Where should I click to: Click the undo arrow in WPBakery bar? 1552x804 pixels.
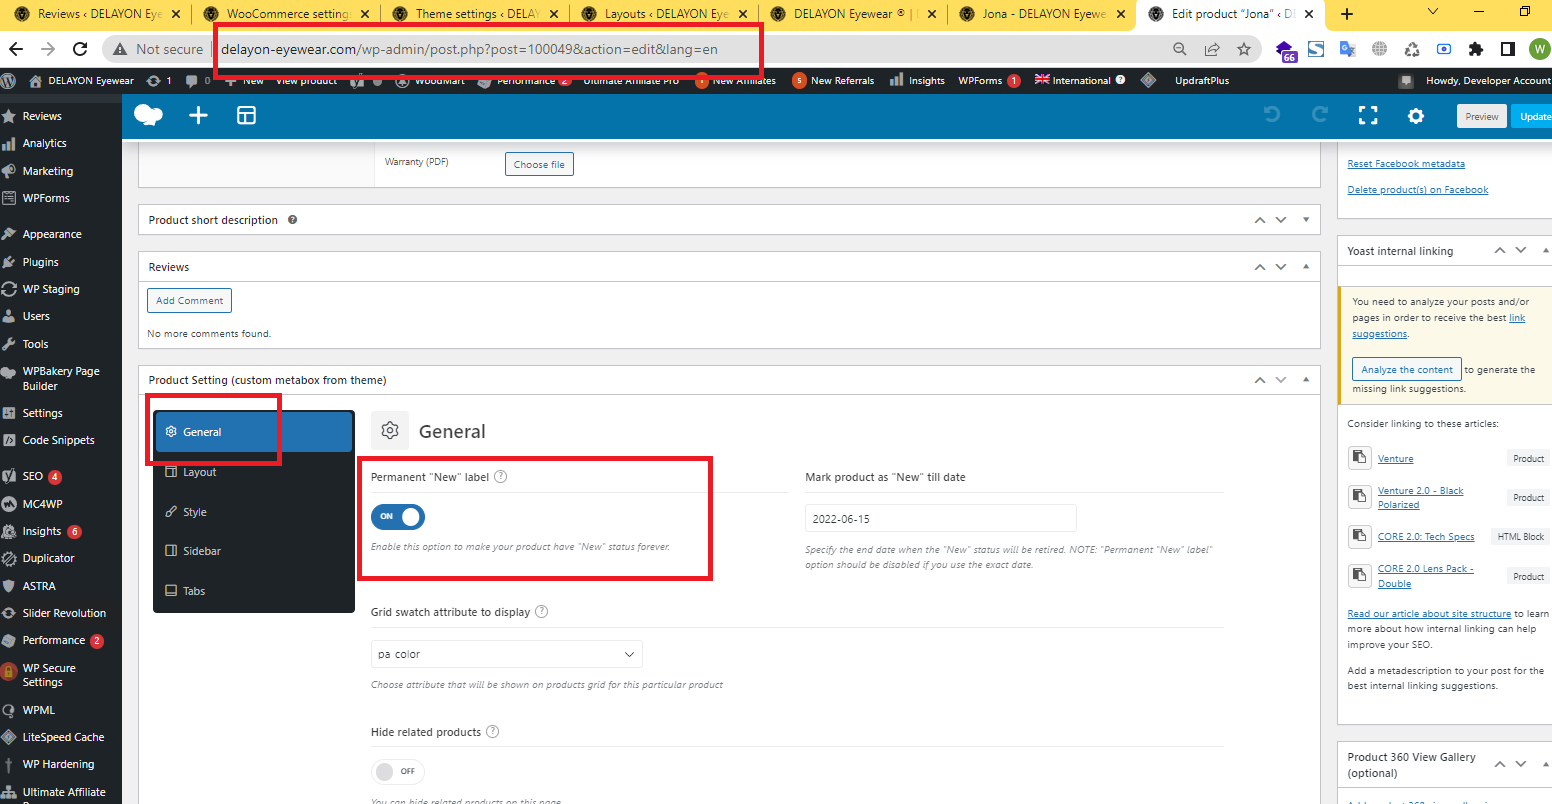[x=1272, y=116]
